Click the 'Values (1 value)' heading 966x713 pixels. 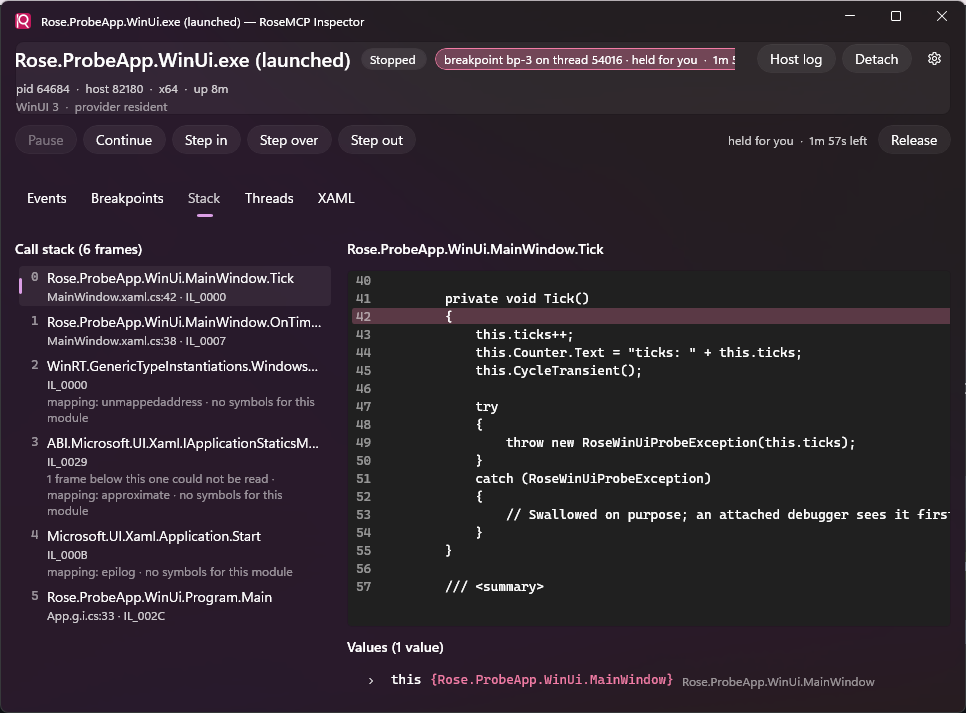[395, 647]
